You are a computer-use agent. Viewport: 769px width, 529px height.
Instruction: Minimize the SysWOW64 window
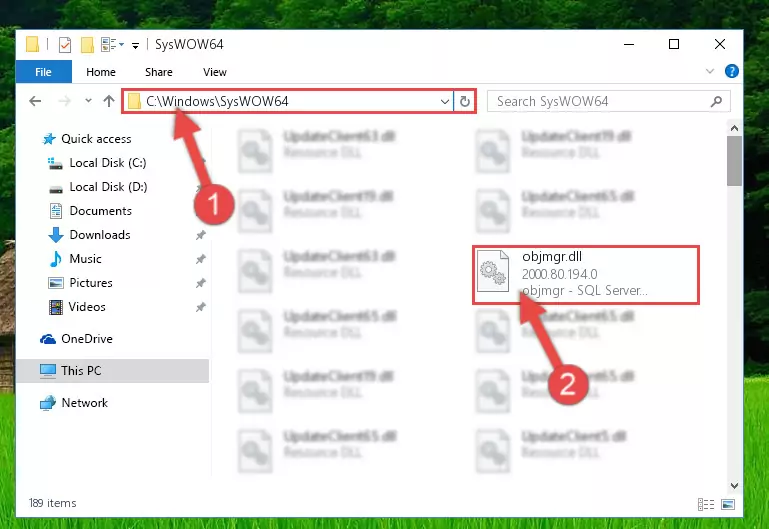629,44
